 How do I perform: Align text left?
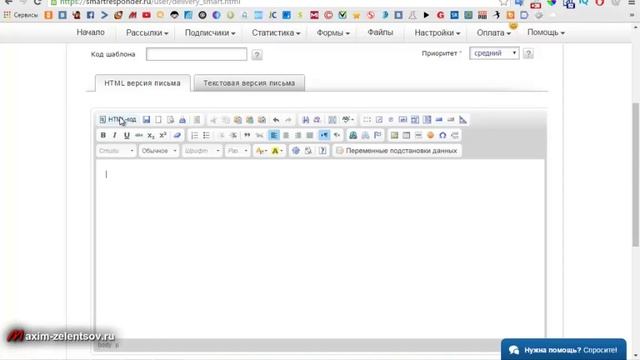[x=274, y=135]
